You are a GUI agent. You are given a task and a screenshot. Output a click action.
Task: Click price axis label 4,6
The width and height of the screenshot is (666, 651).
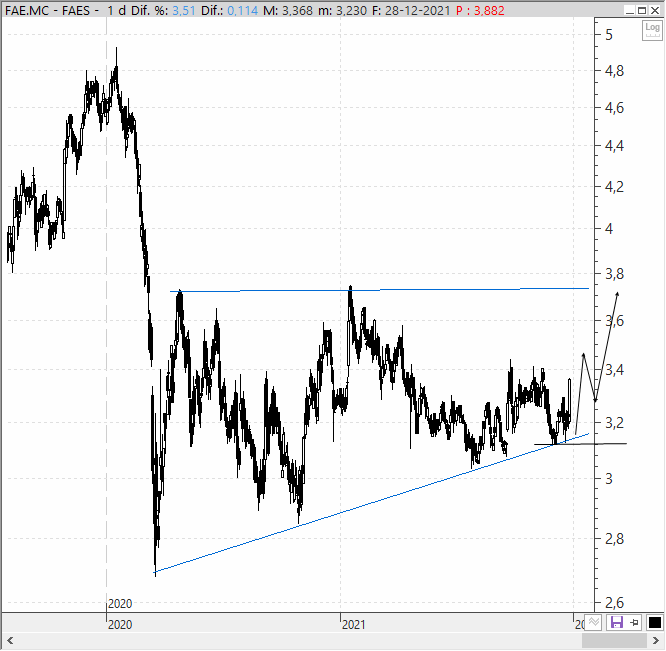(615, 108)
